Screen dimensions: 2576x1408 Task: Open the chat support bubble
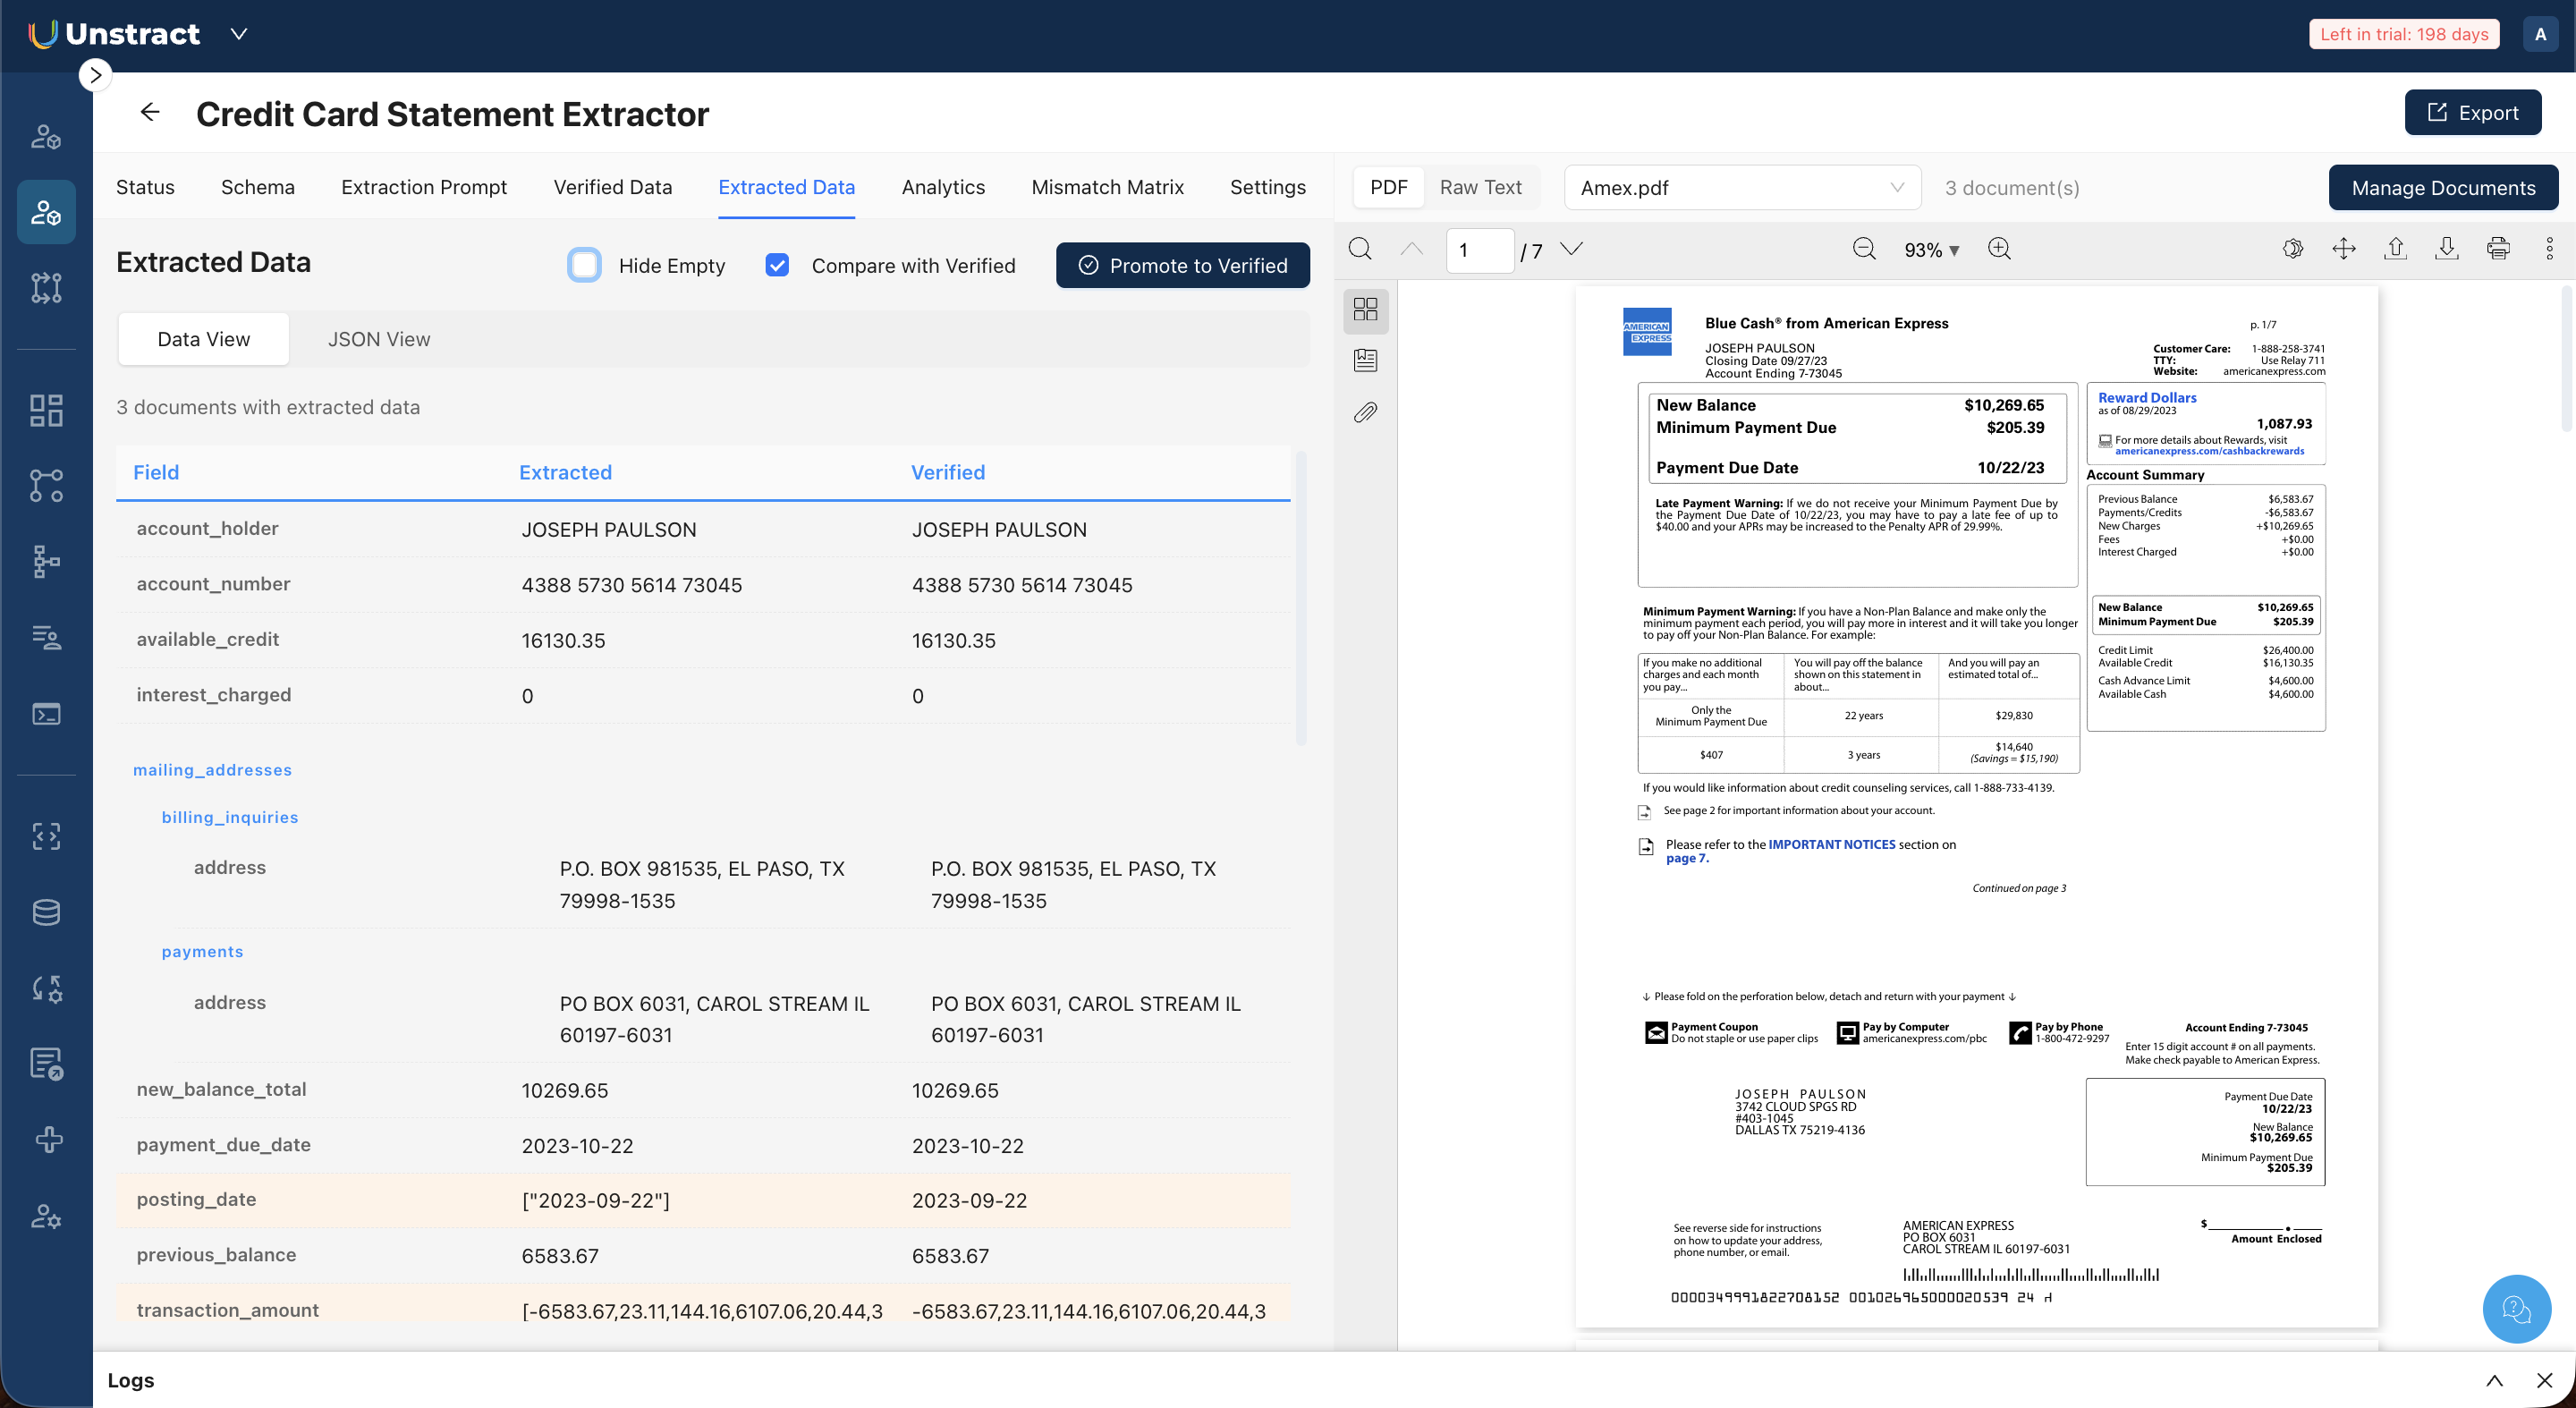[2516, 1308]
